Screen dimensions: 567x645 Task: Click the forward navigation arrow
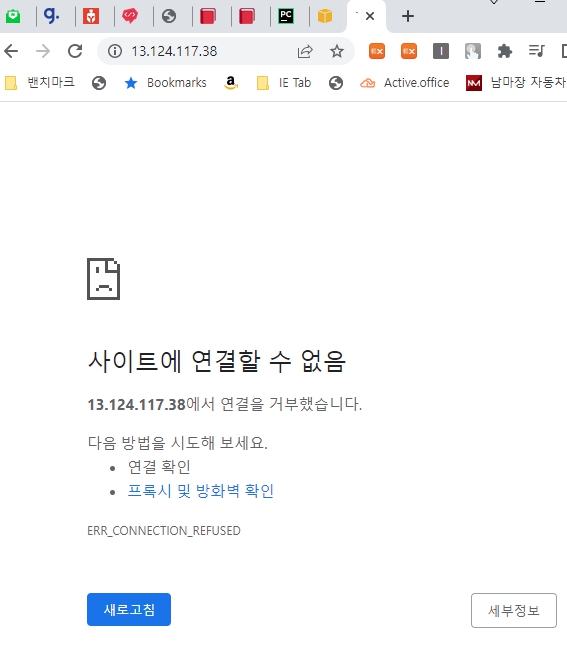pos(43,51)
